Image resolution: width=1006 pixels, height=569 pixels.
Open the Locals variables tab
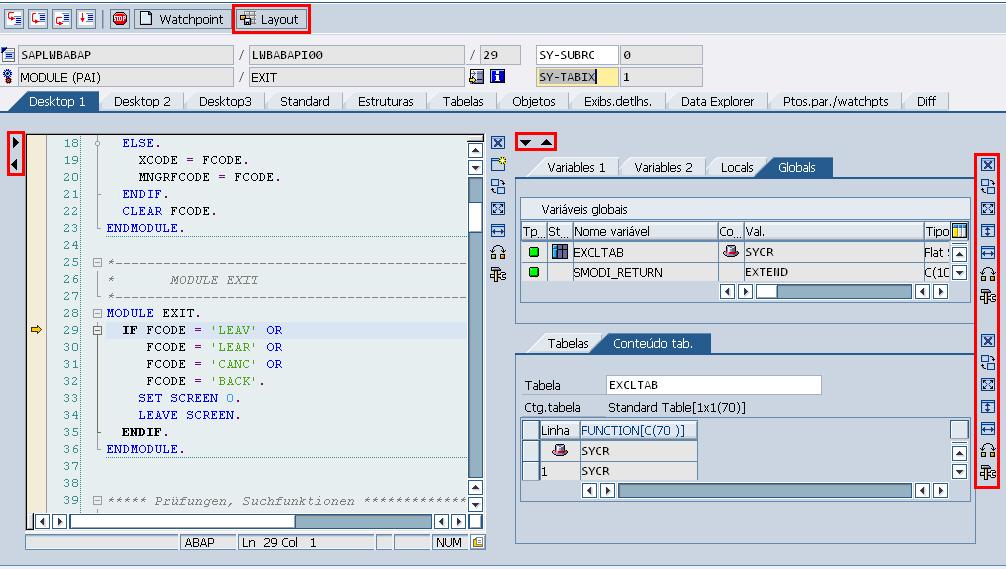coord(737,167)
